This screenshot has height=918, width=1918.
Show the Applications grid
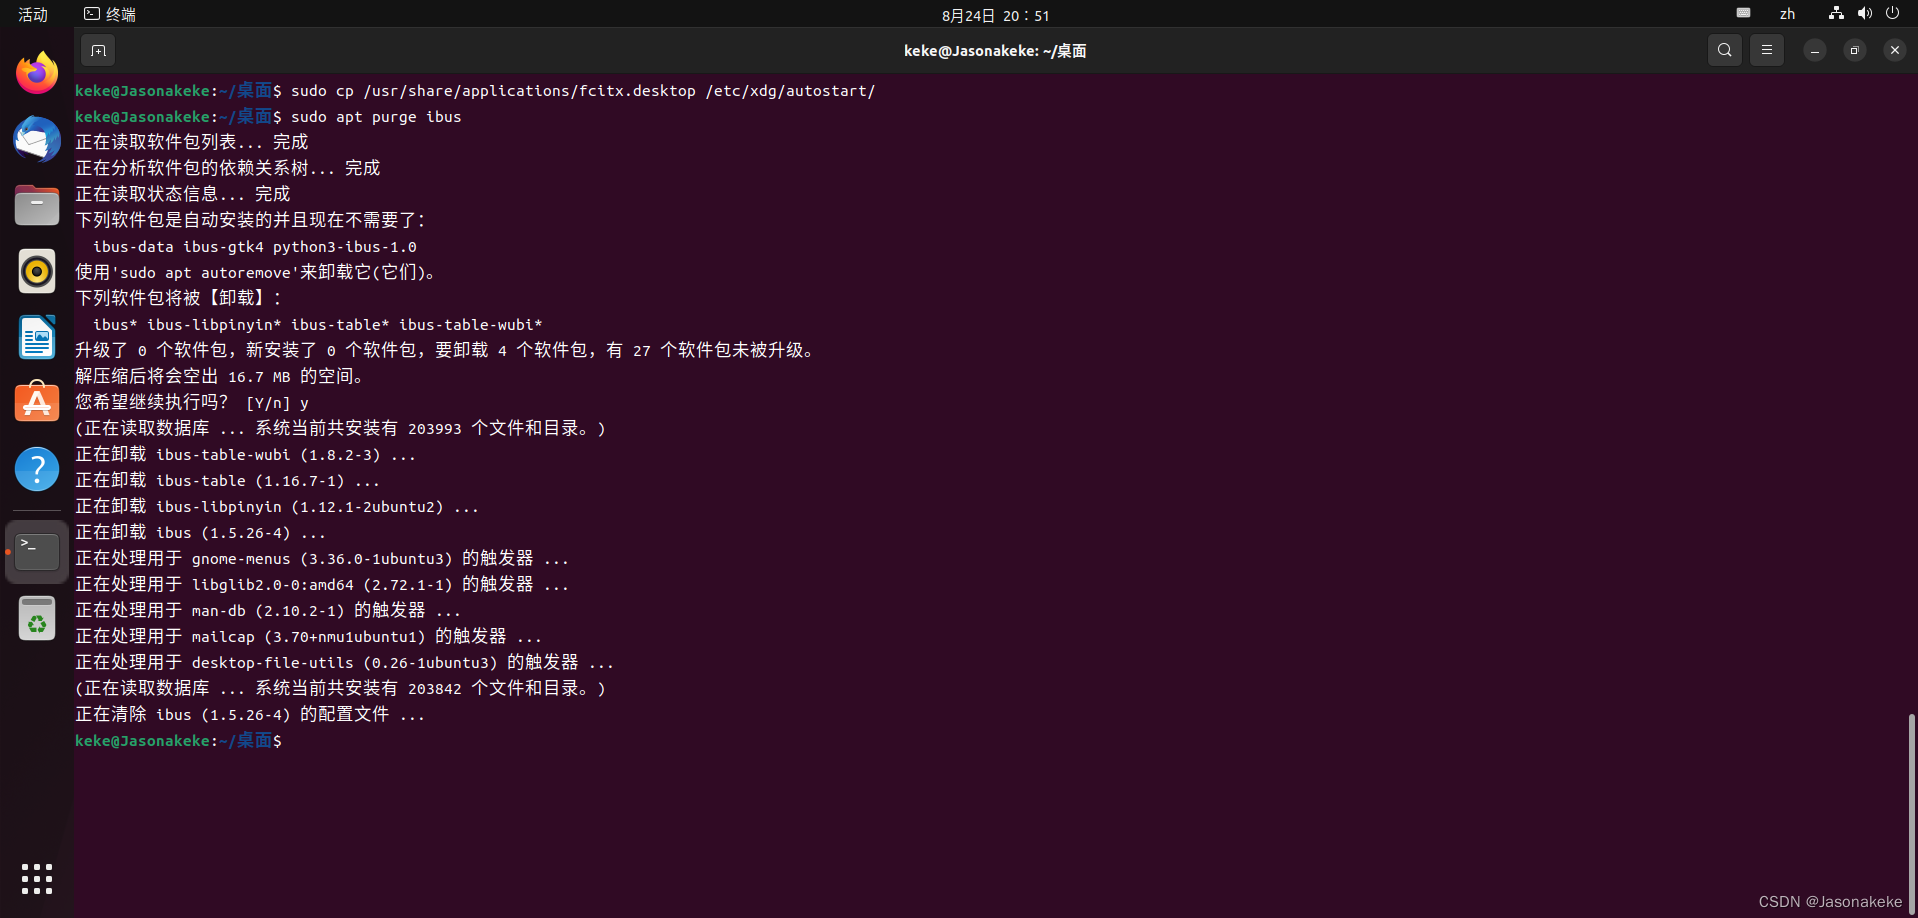36,878
